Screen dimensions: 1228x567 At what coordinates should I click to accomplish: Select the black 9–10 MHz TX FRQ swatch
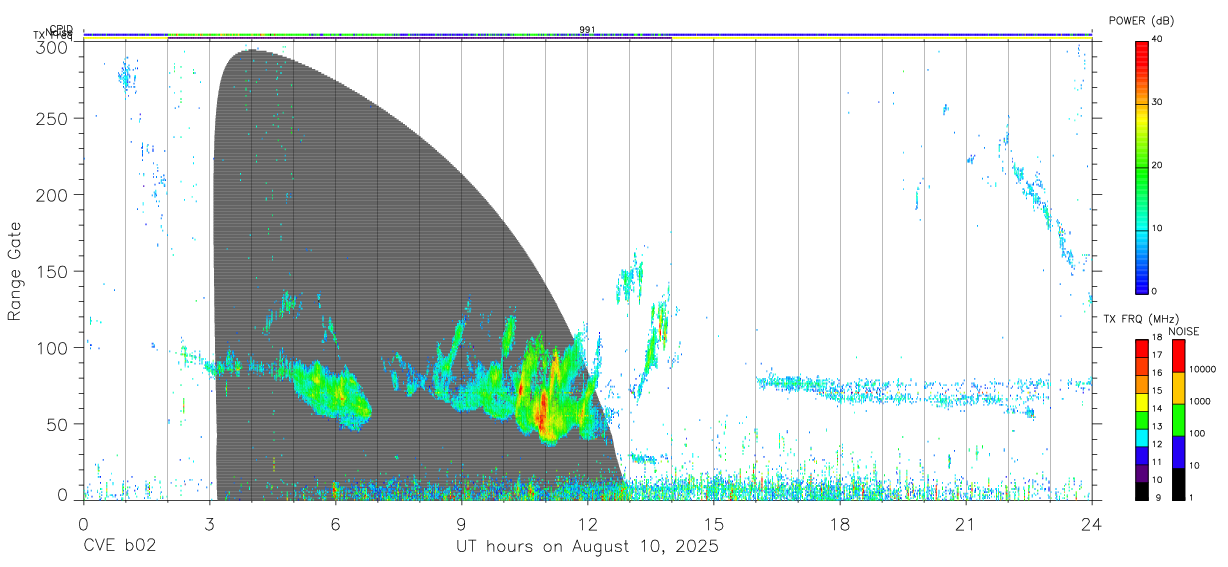1141,490
